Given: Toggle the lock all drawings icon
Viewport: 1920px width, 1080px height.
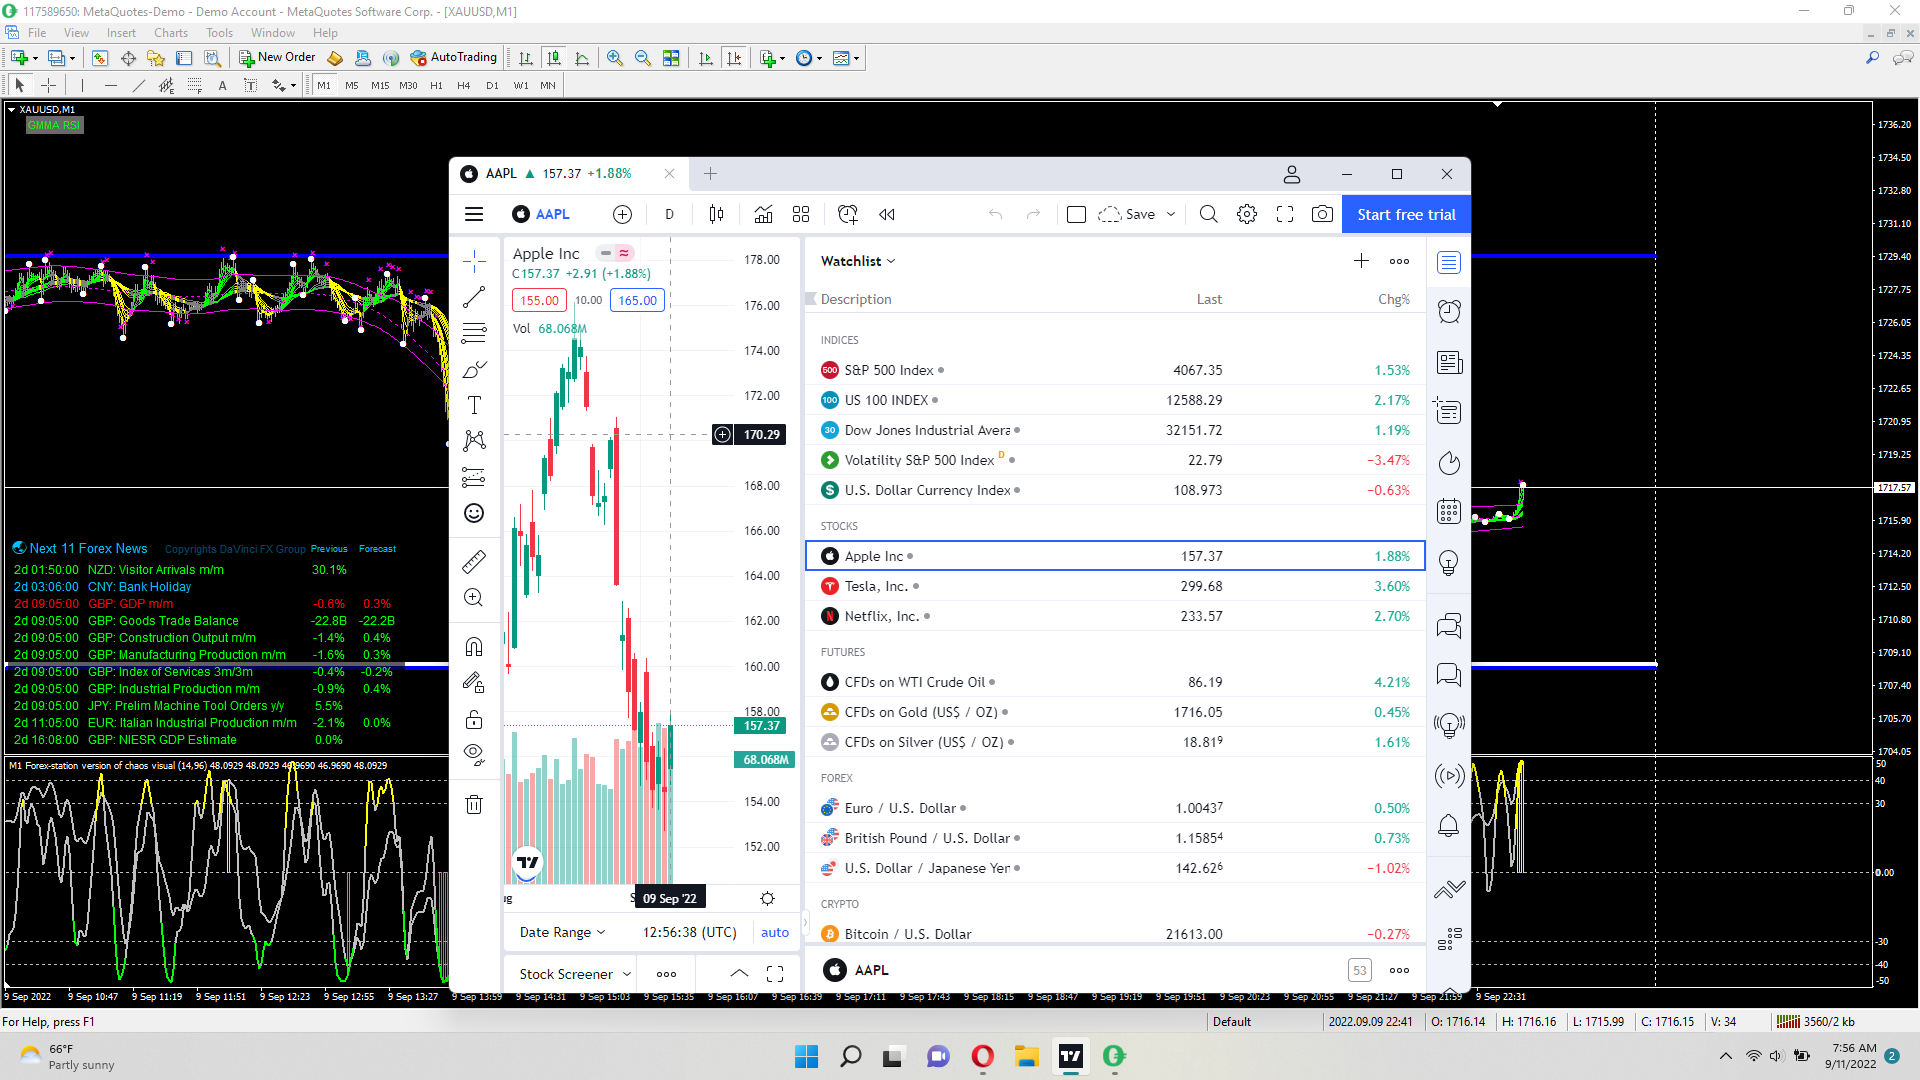Looking at the screenshot, I should (474, 720).
